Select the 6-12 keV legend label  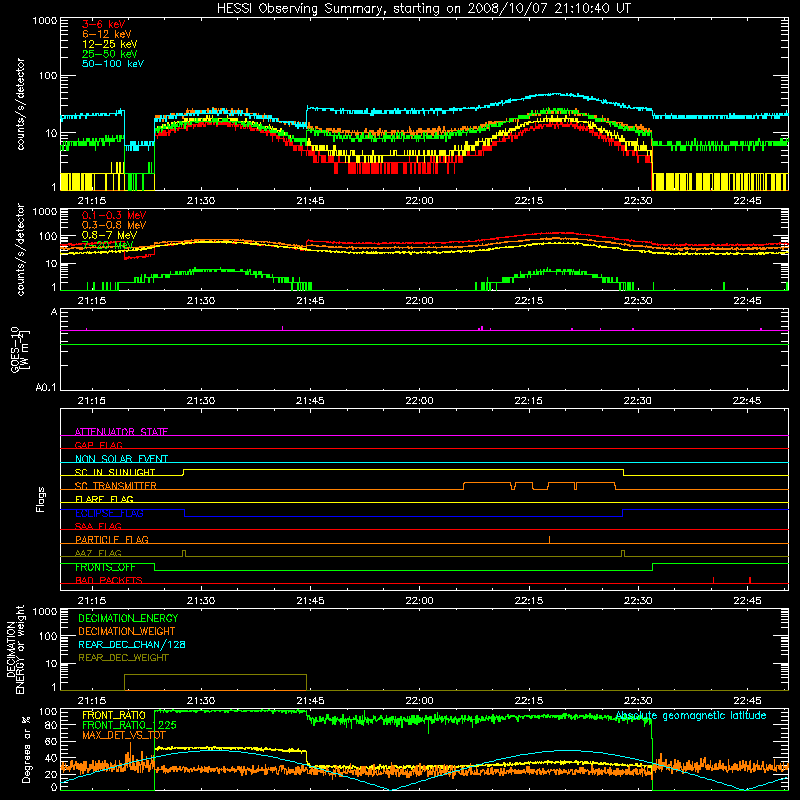[x=107, y=34]
